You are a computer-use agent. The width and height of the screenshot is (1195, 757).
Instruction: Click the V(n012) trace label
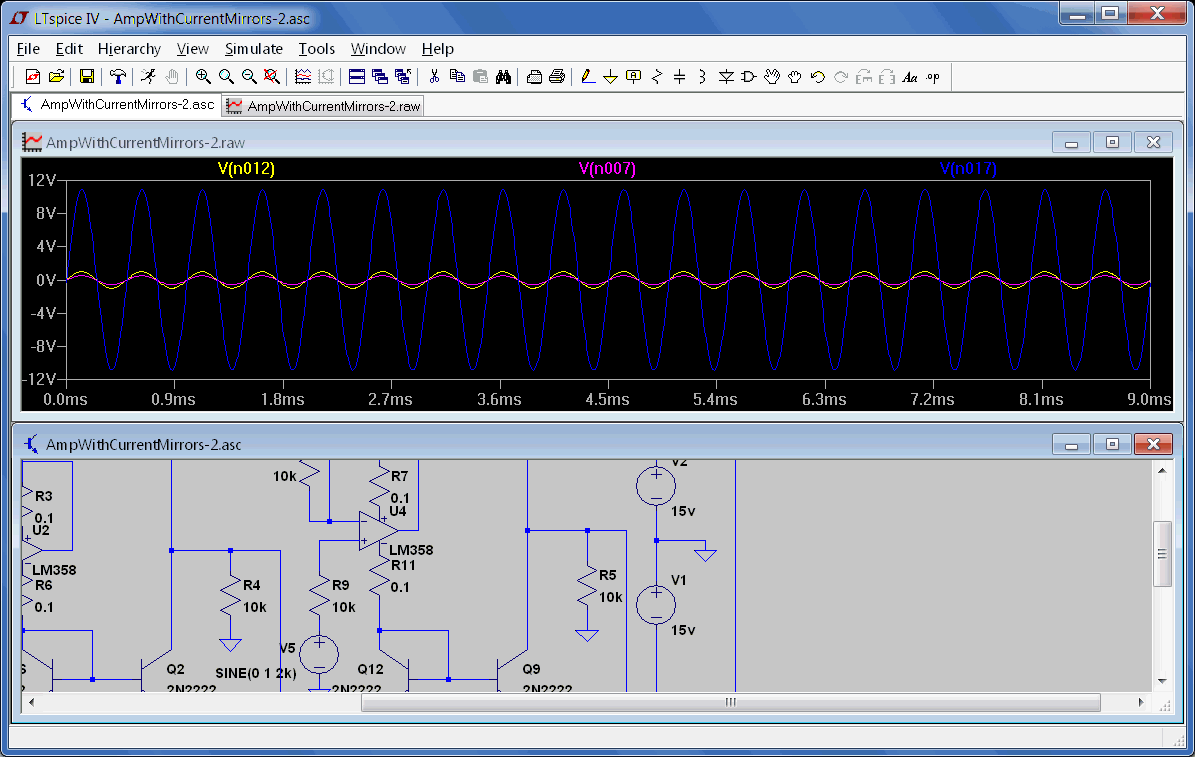coord(246,168)
